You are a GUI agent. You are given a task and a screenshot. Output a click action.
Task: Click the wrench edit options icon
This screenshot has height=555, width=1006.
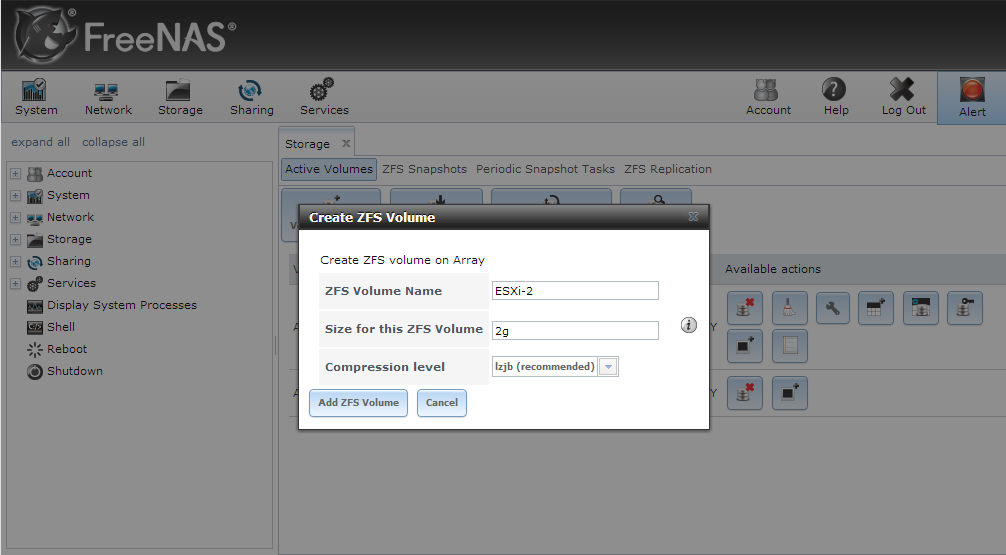point(833,308)
